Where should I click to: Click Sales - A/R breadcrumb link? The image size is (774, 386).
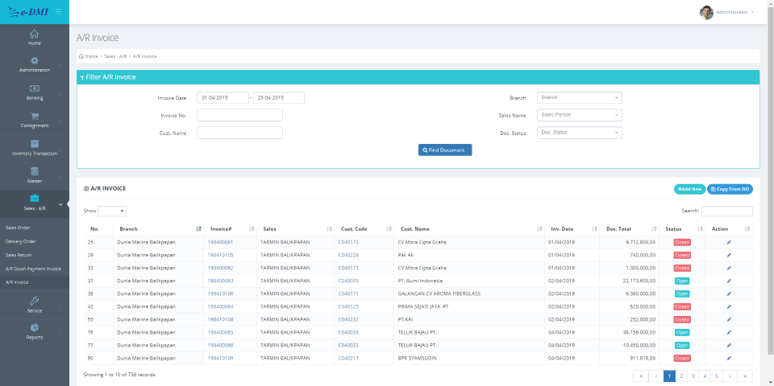[116, 56]
